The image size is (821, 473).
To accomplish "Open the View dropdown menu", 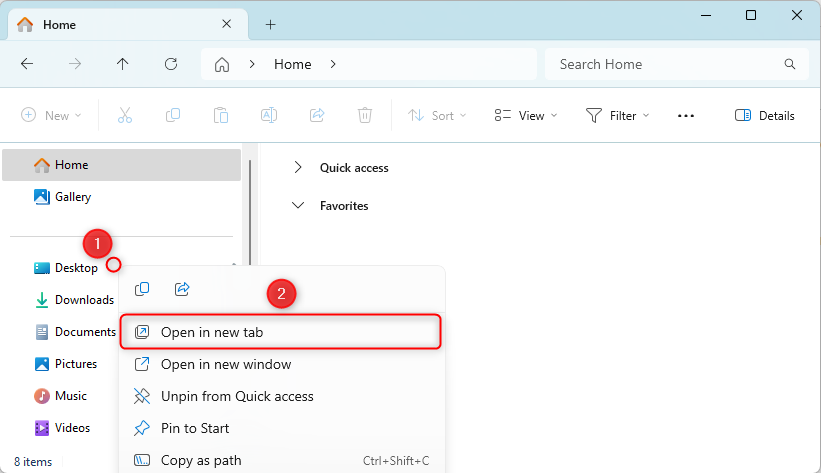I will (526, 115).
